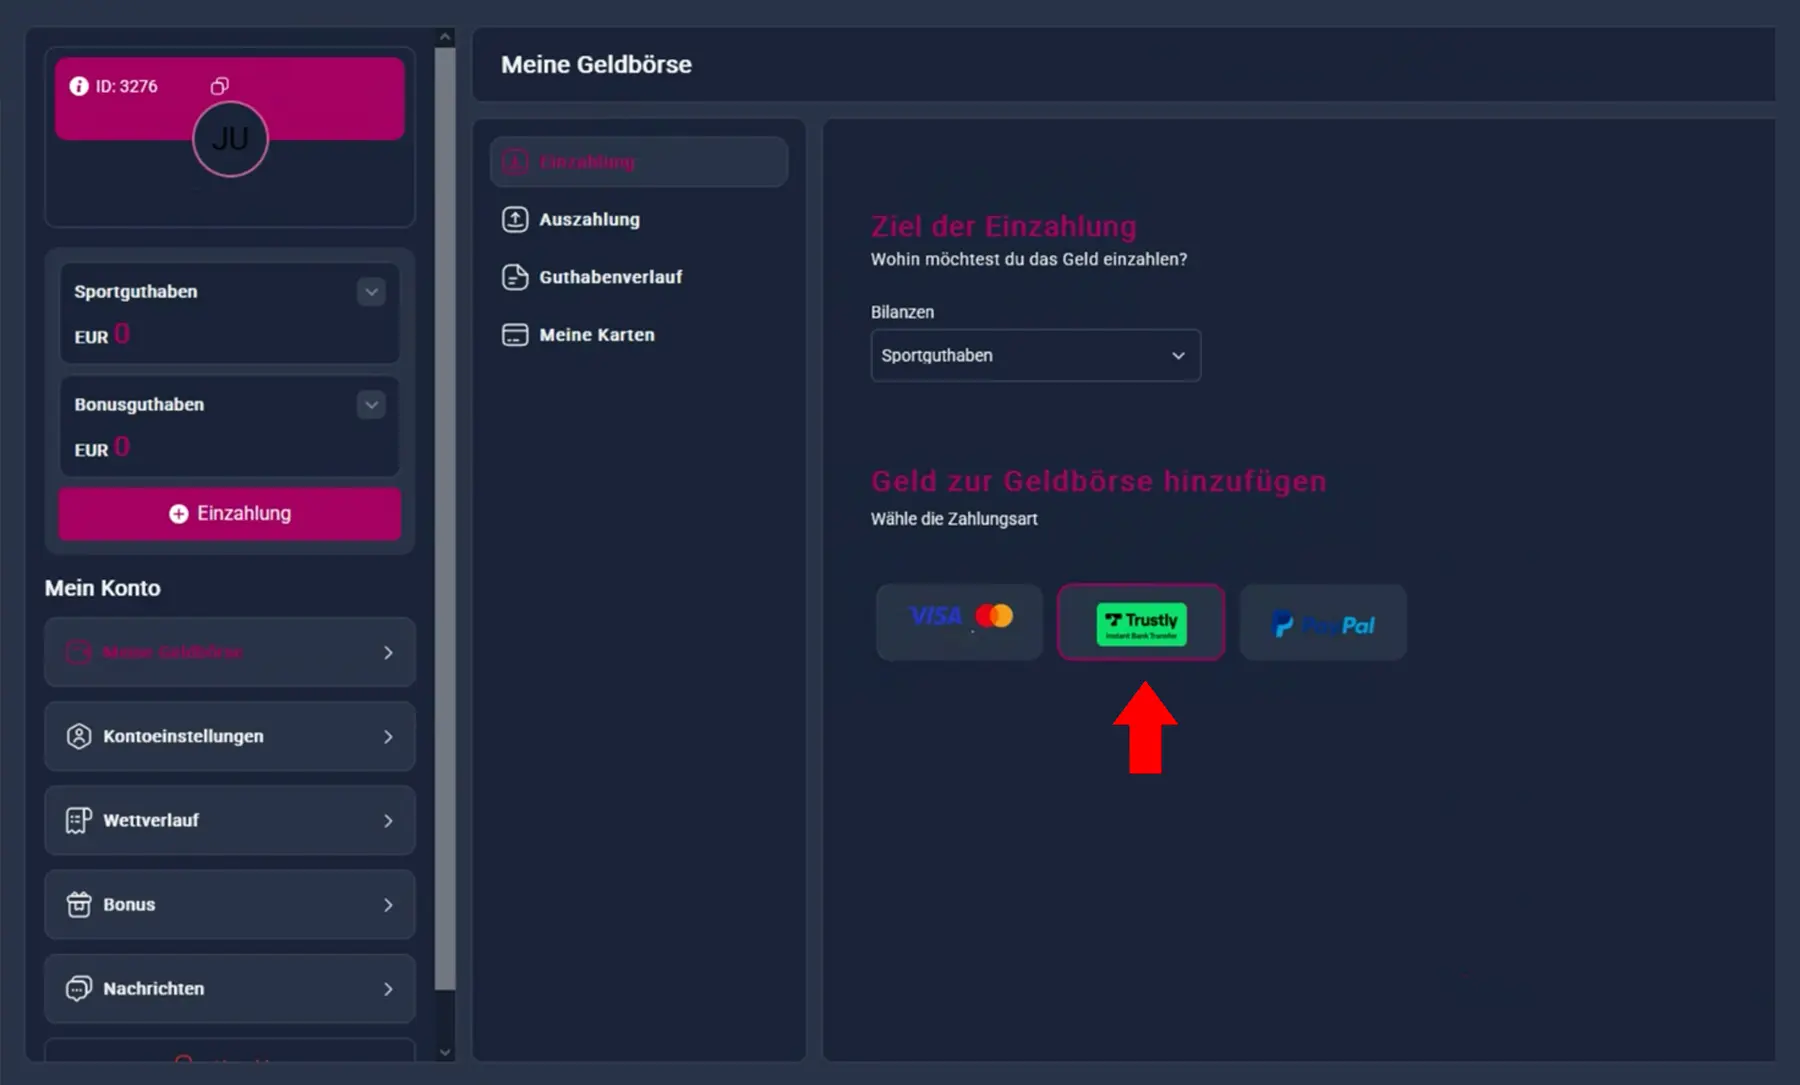Open the Einzahlung tab in wallet menu
Image resolution: width=1800 pixels, height=1085 pixels.
pyautogui.click(x=639, y=162)
